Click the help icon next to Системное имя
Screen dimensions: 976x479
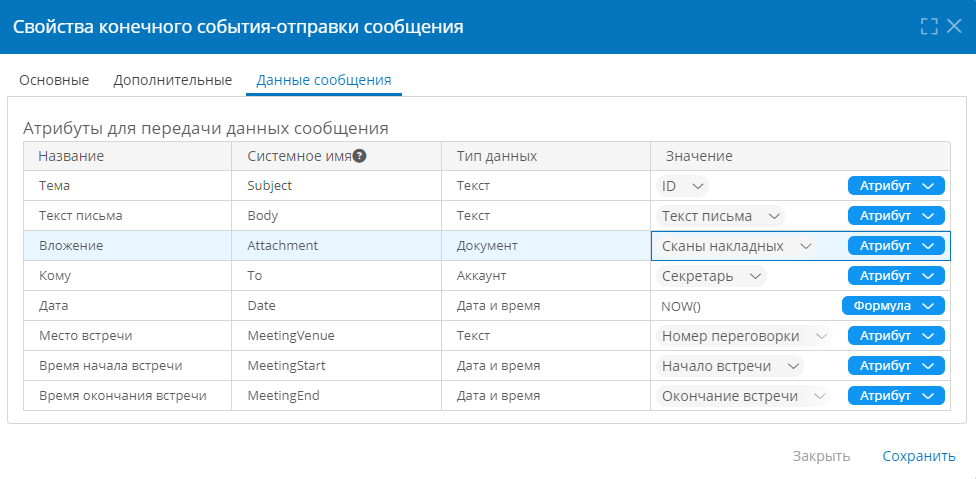tap(359, 156)
